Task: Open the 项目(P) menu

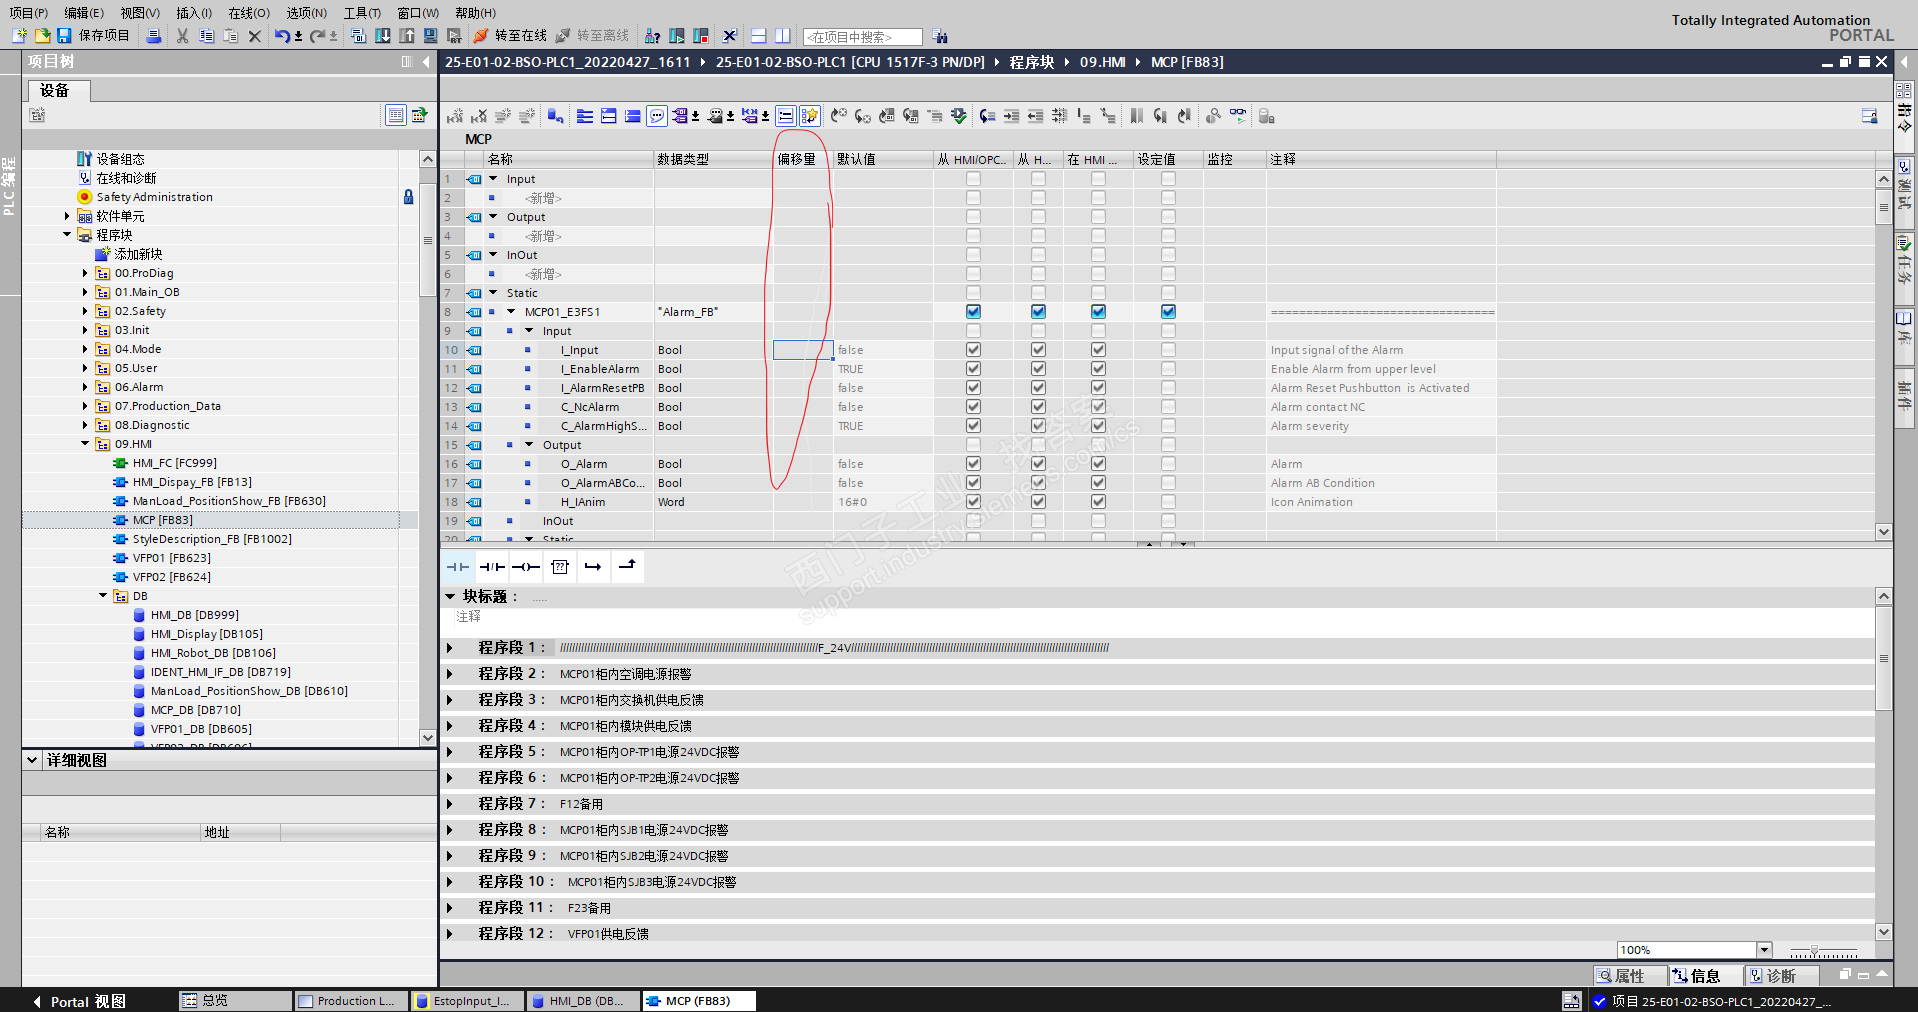Action: 28,13
